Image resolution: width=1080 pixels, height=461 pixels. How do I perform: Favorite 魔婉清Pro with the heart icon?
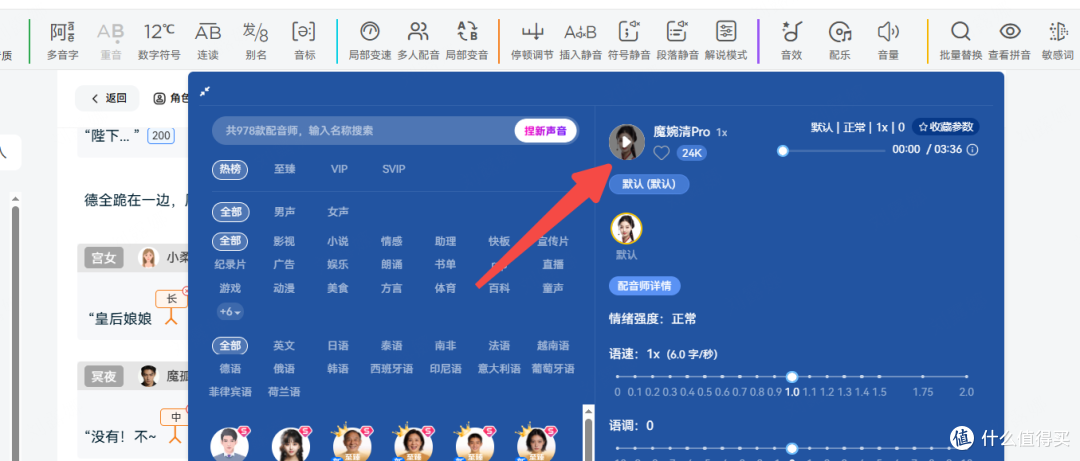click(x=661, y=153)
